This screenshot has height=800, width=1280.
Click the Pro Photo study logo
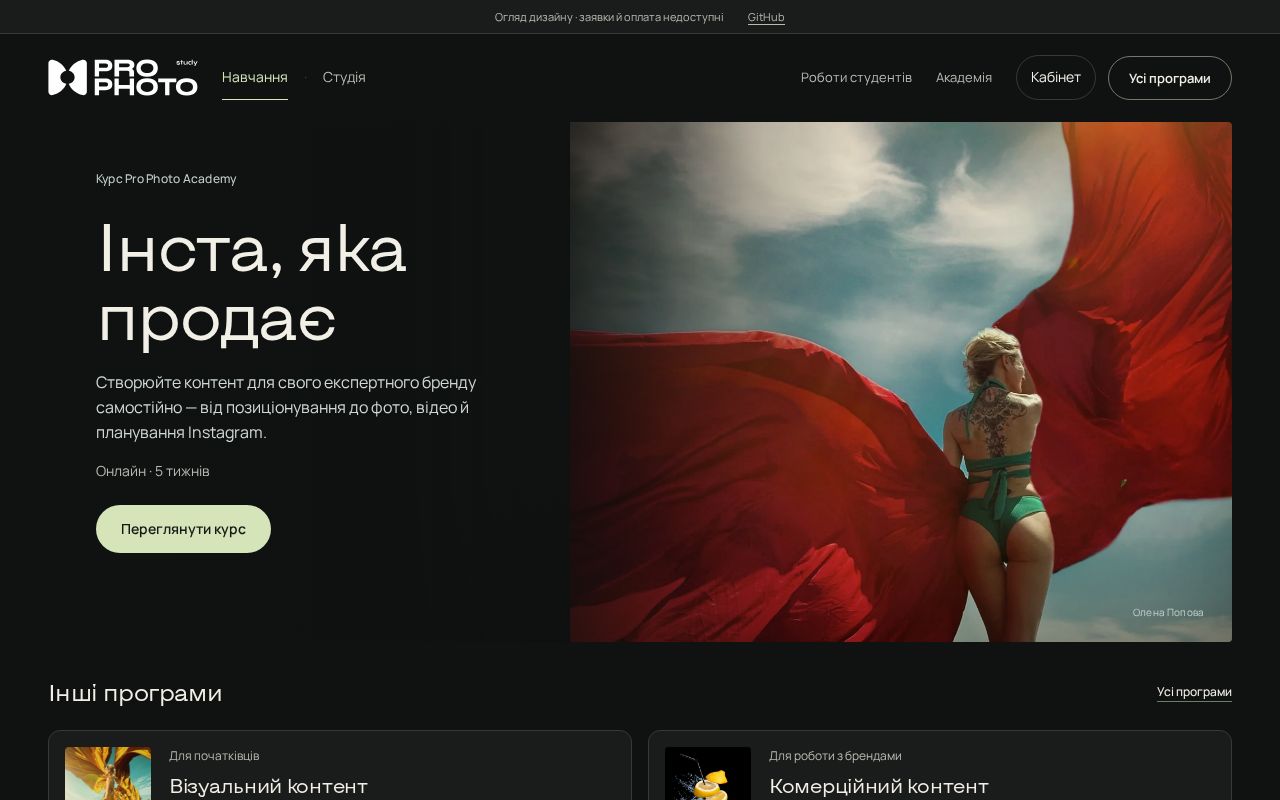tap(123, 77)
